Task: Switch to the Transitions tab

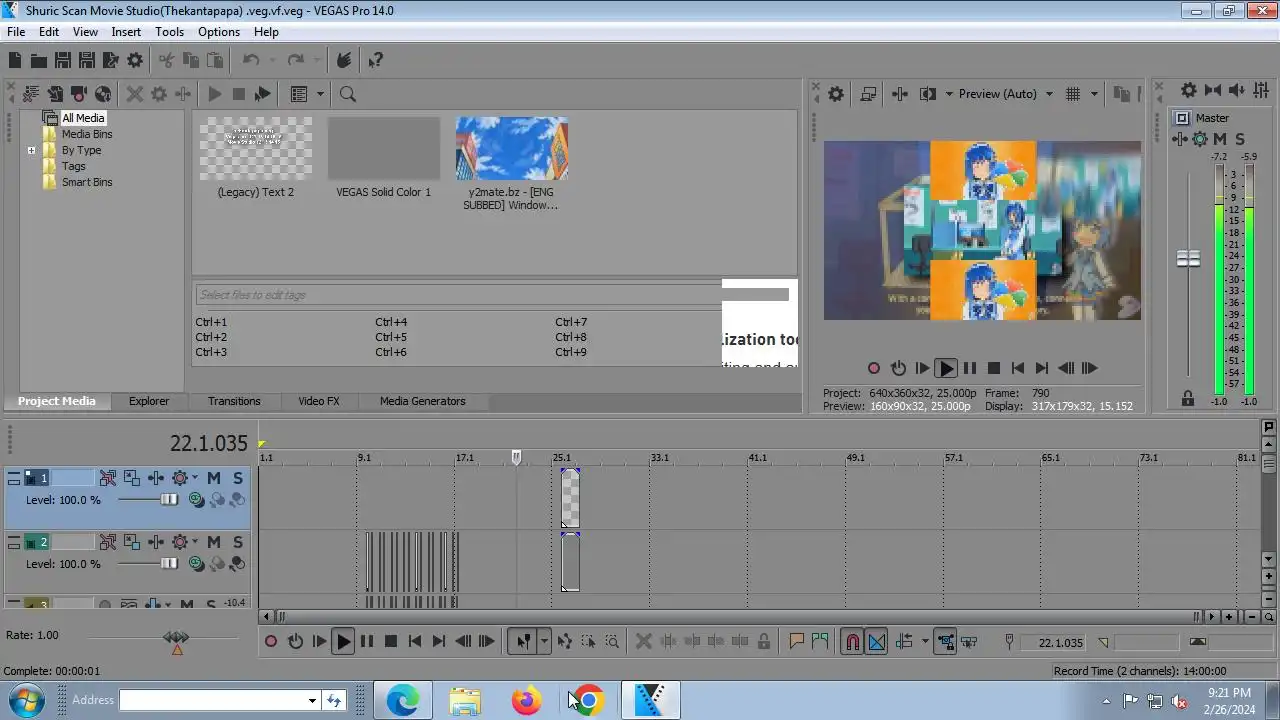Action: coord(234,401)
